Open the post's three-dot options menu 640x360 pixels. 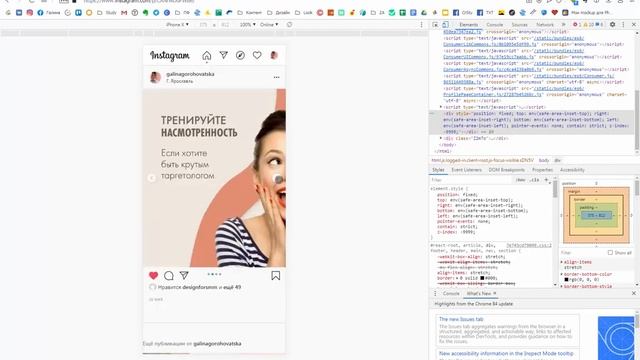(276, 77)
